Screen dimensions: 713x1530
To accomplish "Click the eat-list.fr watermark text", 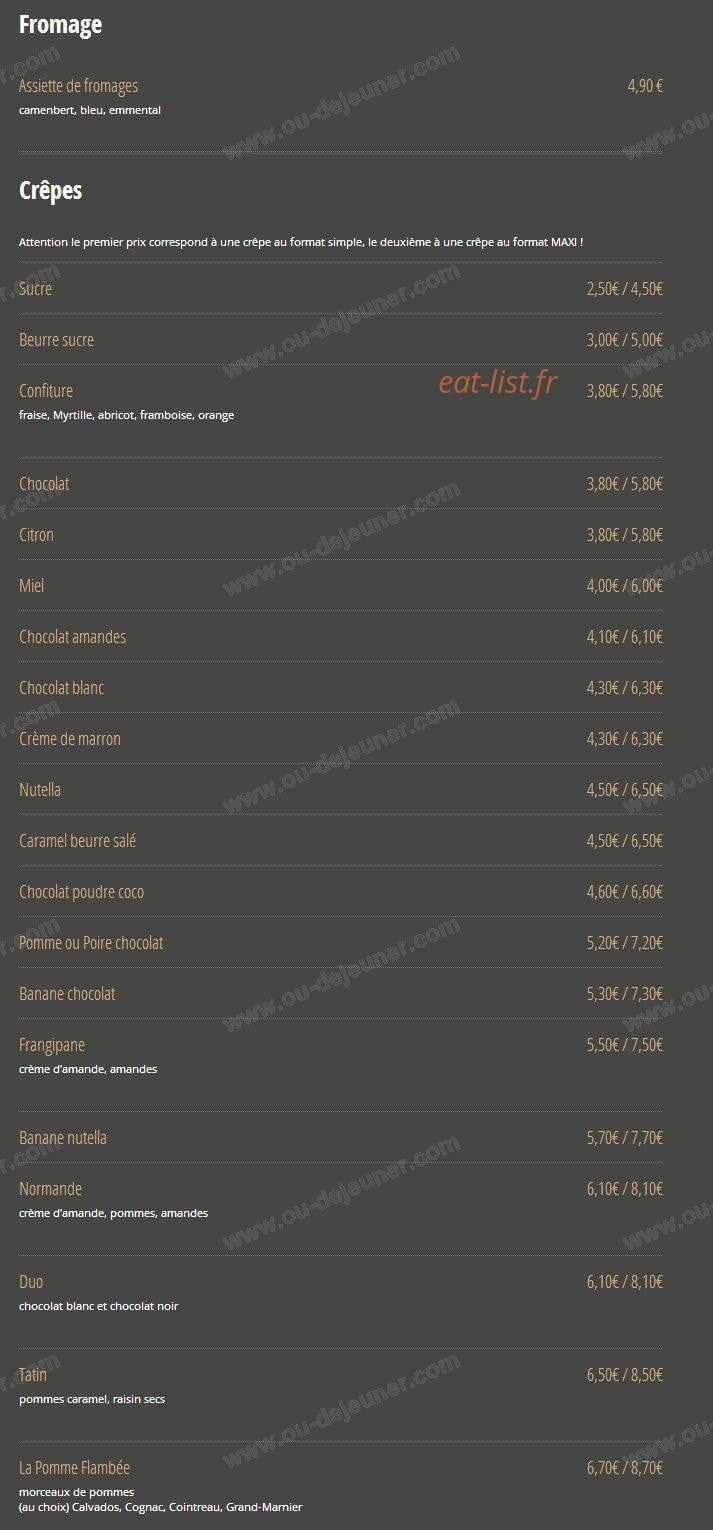I will click(497, 382).
